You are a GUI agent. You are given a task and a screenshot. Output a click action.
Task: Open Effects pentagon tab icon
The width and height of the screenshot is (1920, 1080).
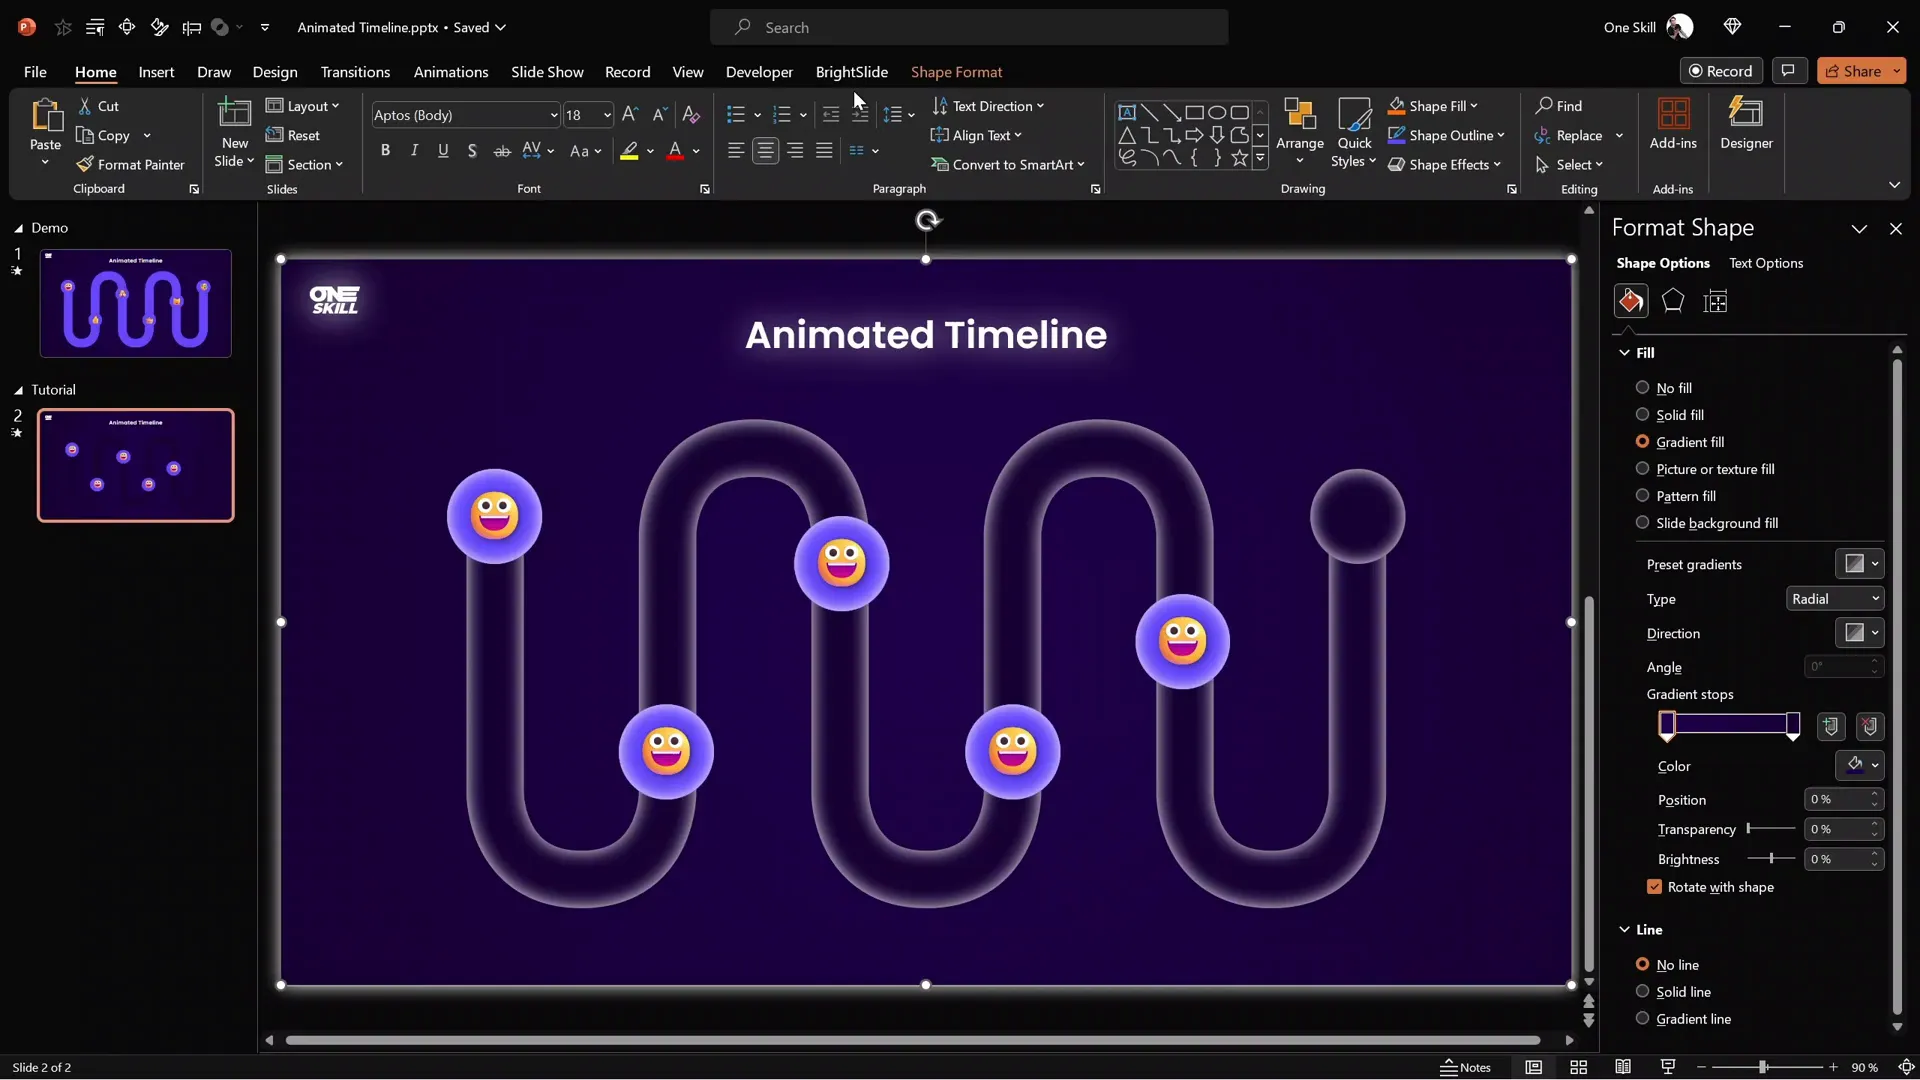(1673, 301)
